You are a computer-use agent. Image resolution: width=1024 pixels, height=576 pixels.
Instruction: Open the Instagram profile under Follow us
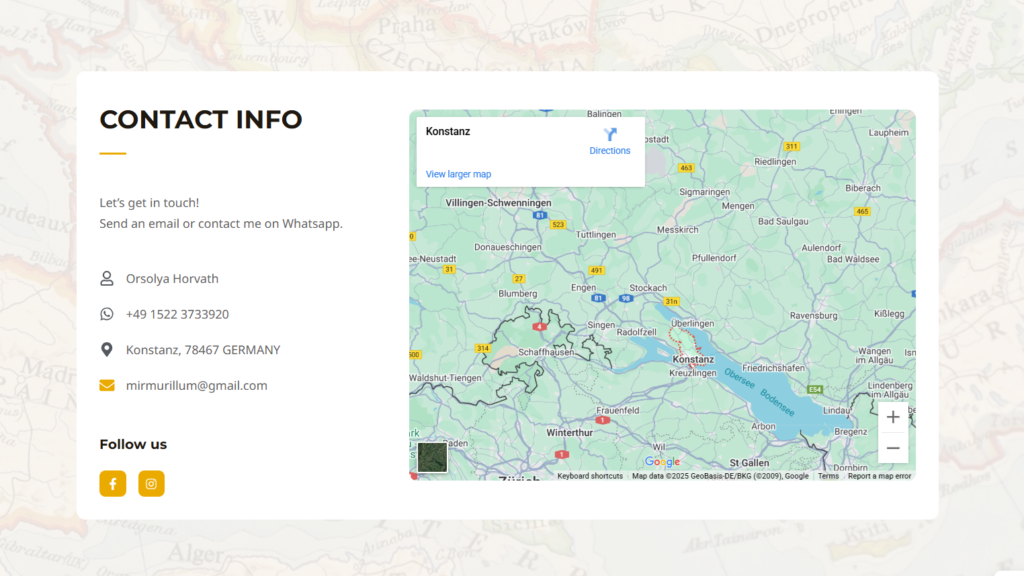point(151,483)
